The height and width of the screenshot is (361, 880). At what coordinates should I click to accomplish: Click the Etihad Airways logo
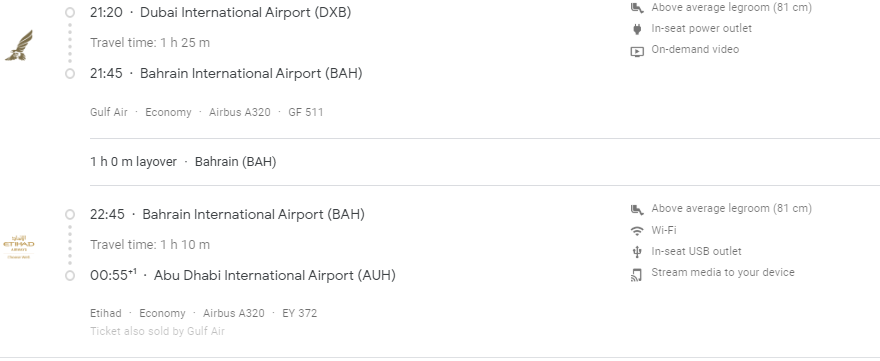(x=19, y=247)
